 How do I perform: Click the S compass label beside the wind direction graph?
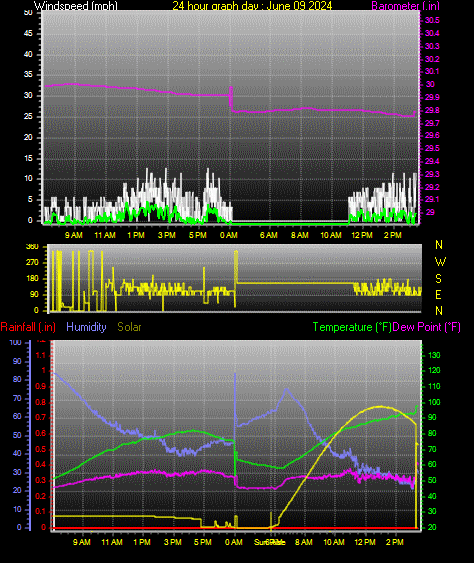pyautogui.click(x=438, y=279)
